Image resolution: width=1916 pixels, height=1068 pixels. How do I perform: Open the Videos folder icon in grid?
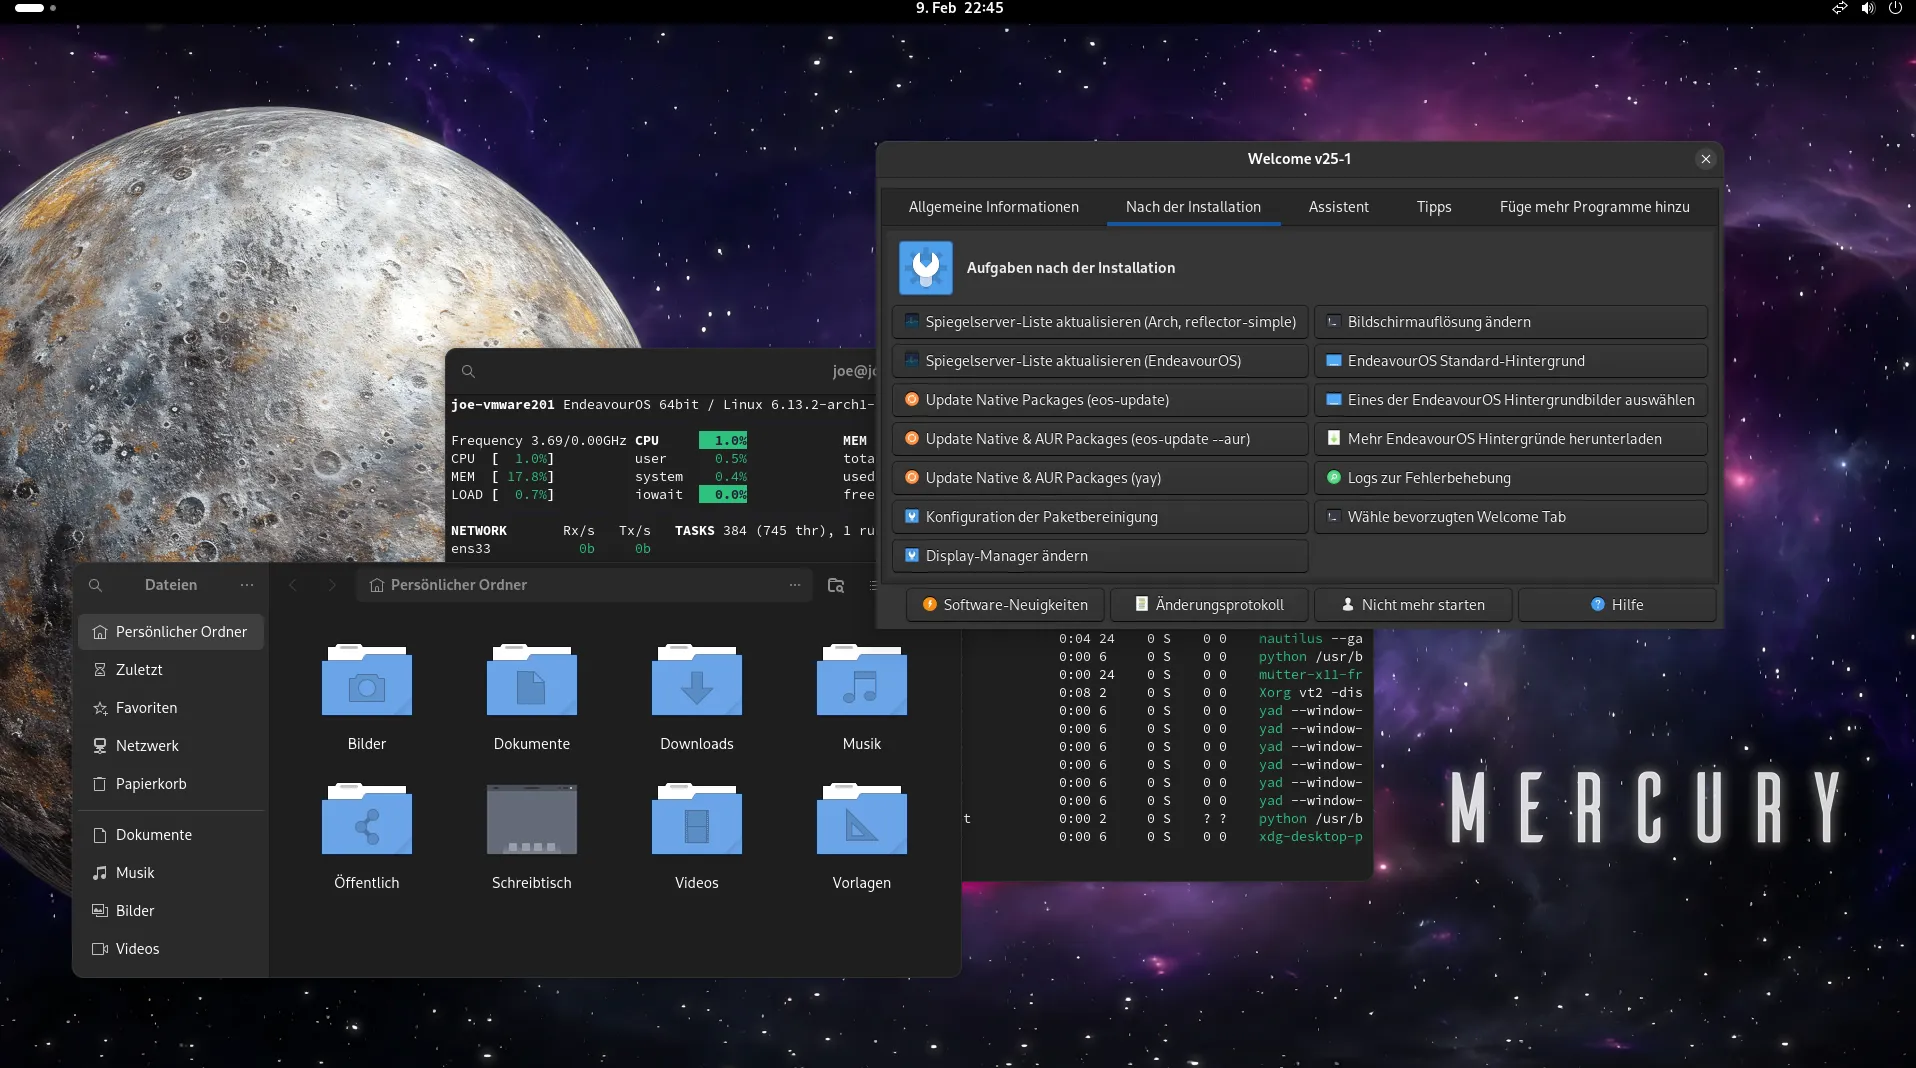click(x=696, y=819)
